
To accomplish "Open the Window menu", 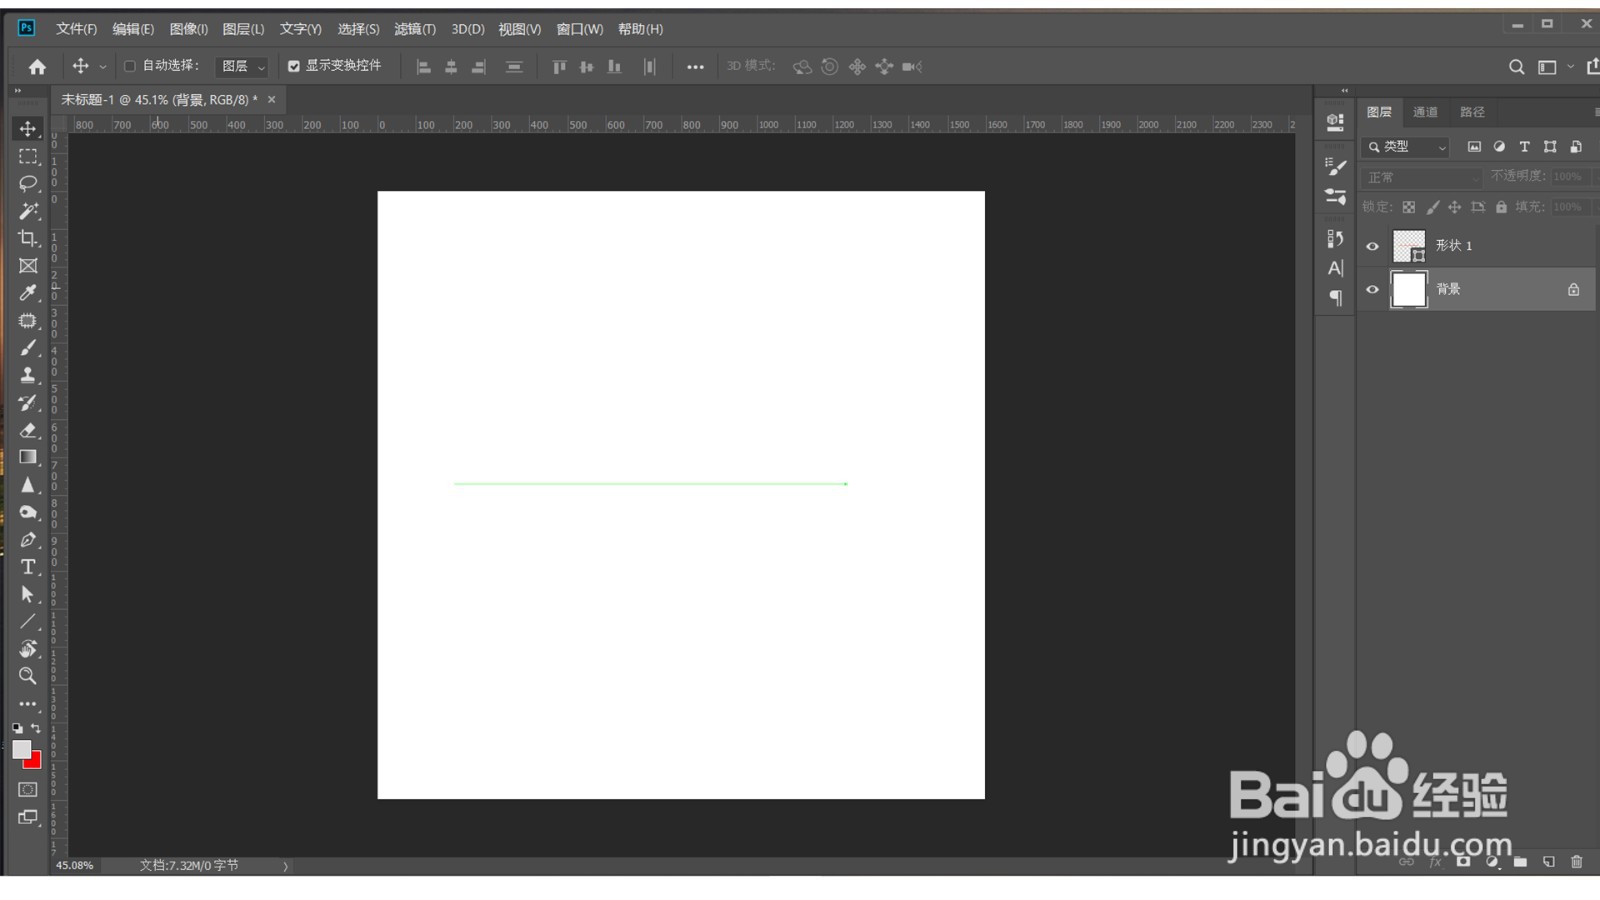I will [580, 29].
